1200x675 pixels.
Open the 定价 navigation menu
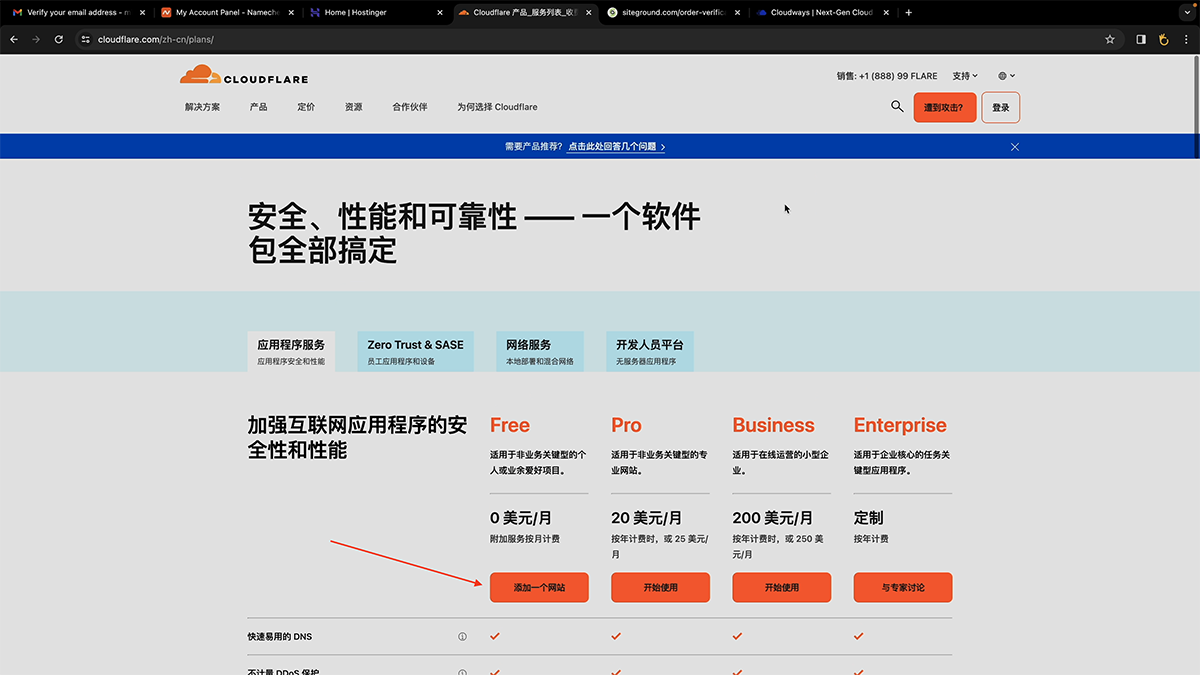[306, 107]
